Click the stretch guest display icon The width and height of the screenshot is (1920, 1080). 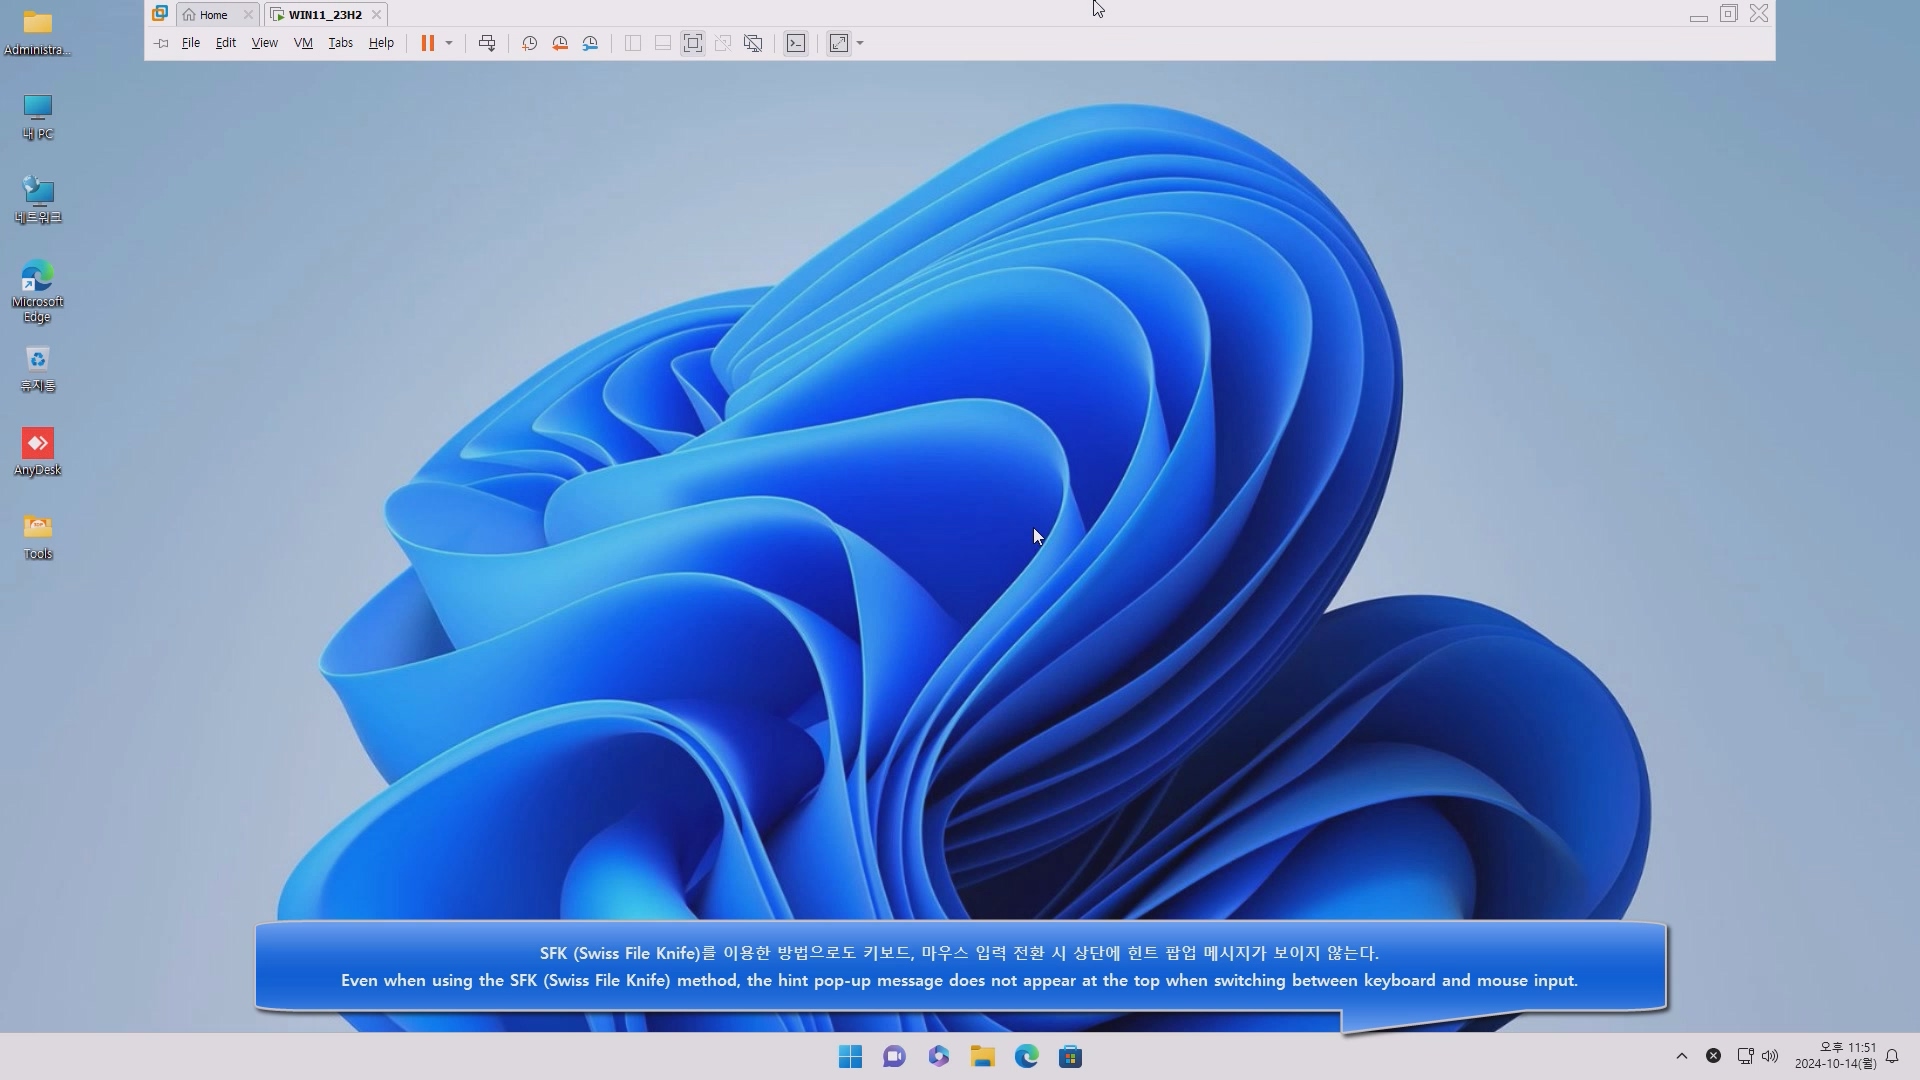(x=839, y=43)
